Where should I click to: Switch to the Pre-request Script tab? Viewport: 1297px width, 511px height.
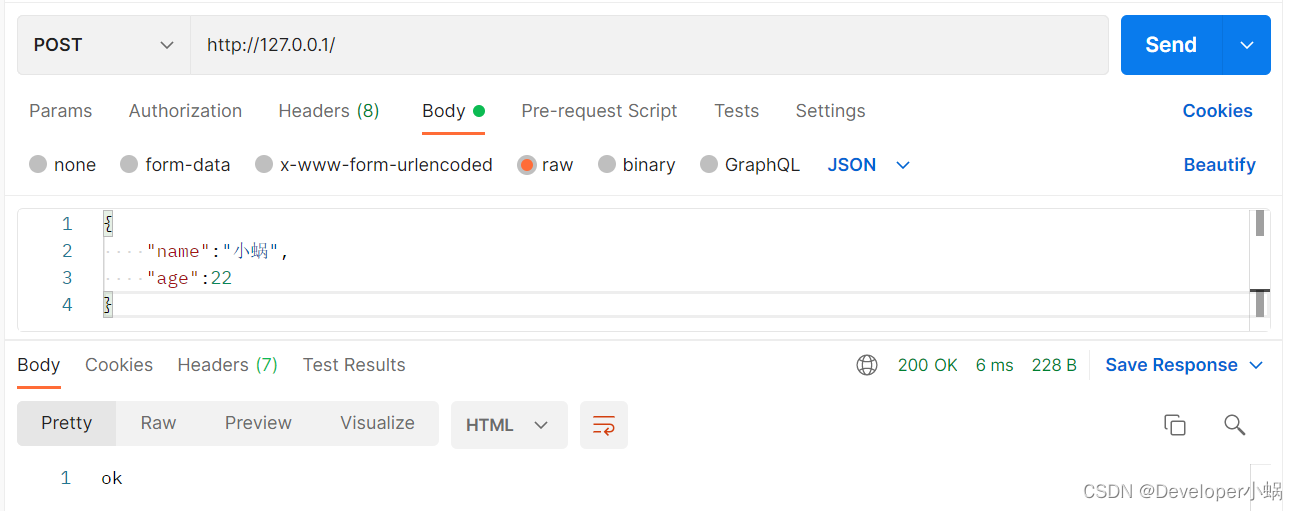[599, 111]
